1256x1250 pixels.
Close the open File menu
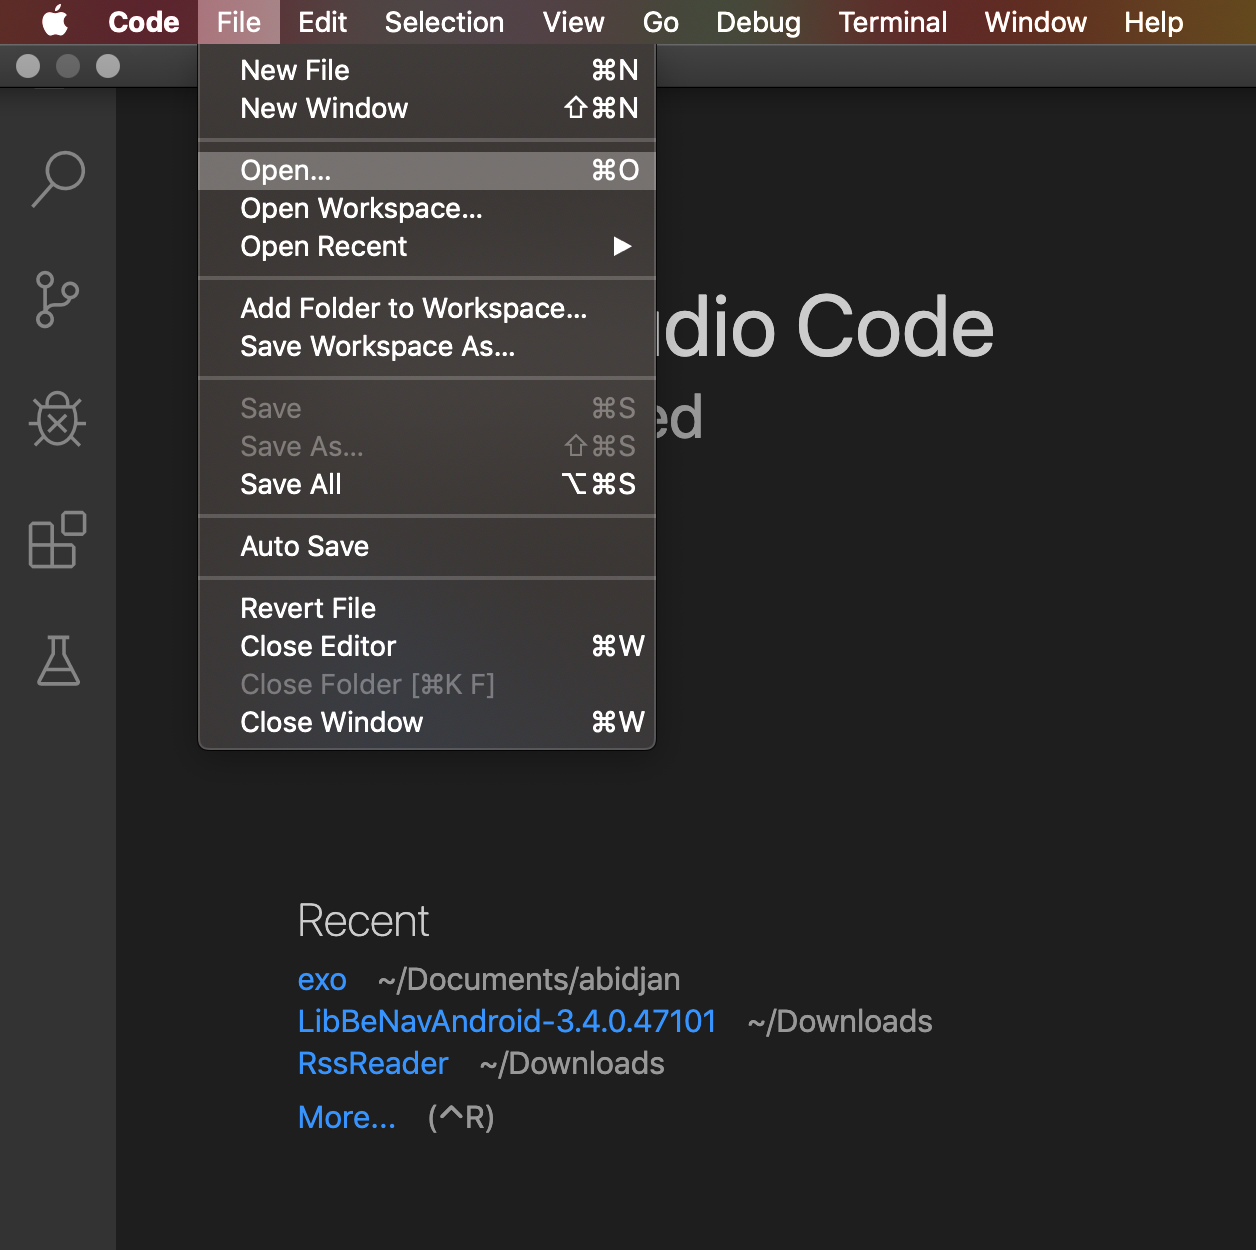tap(239, 22)
